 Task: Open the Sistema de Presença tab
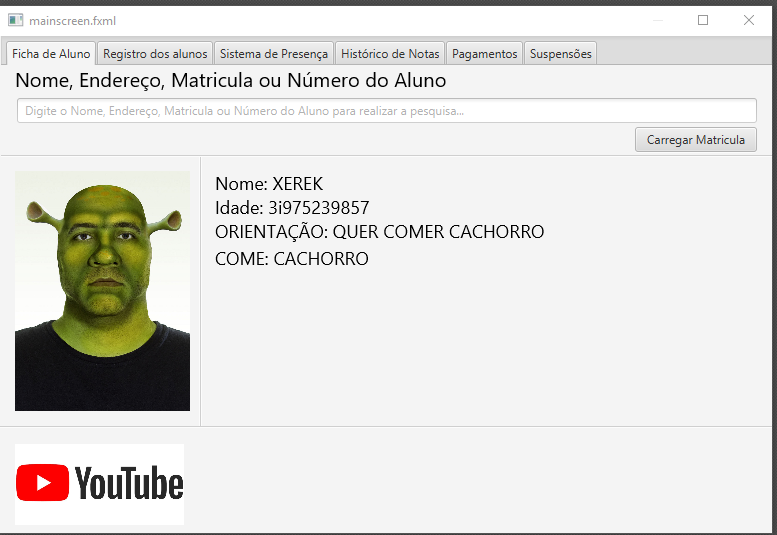click(x=274, y=54)
